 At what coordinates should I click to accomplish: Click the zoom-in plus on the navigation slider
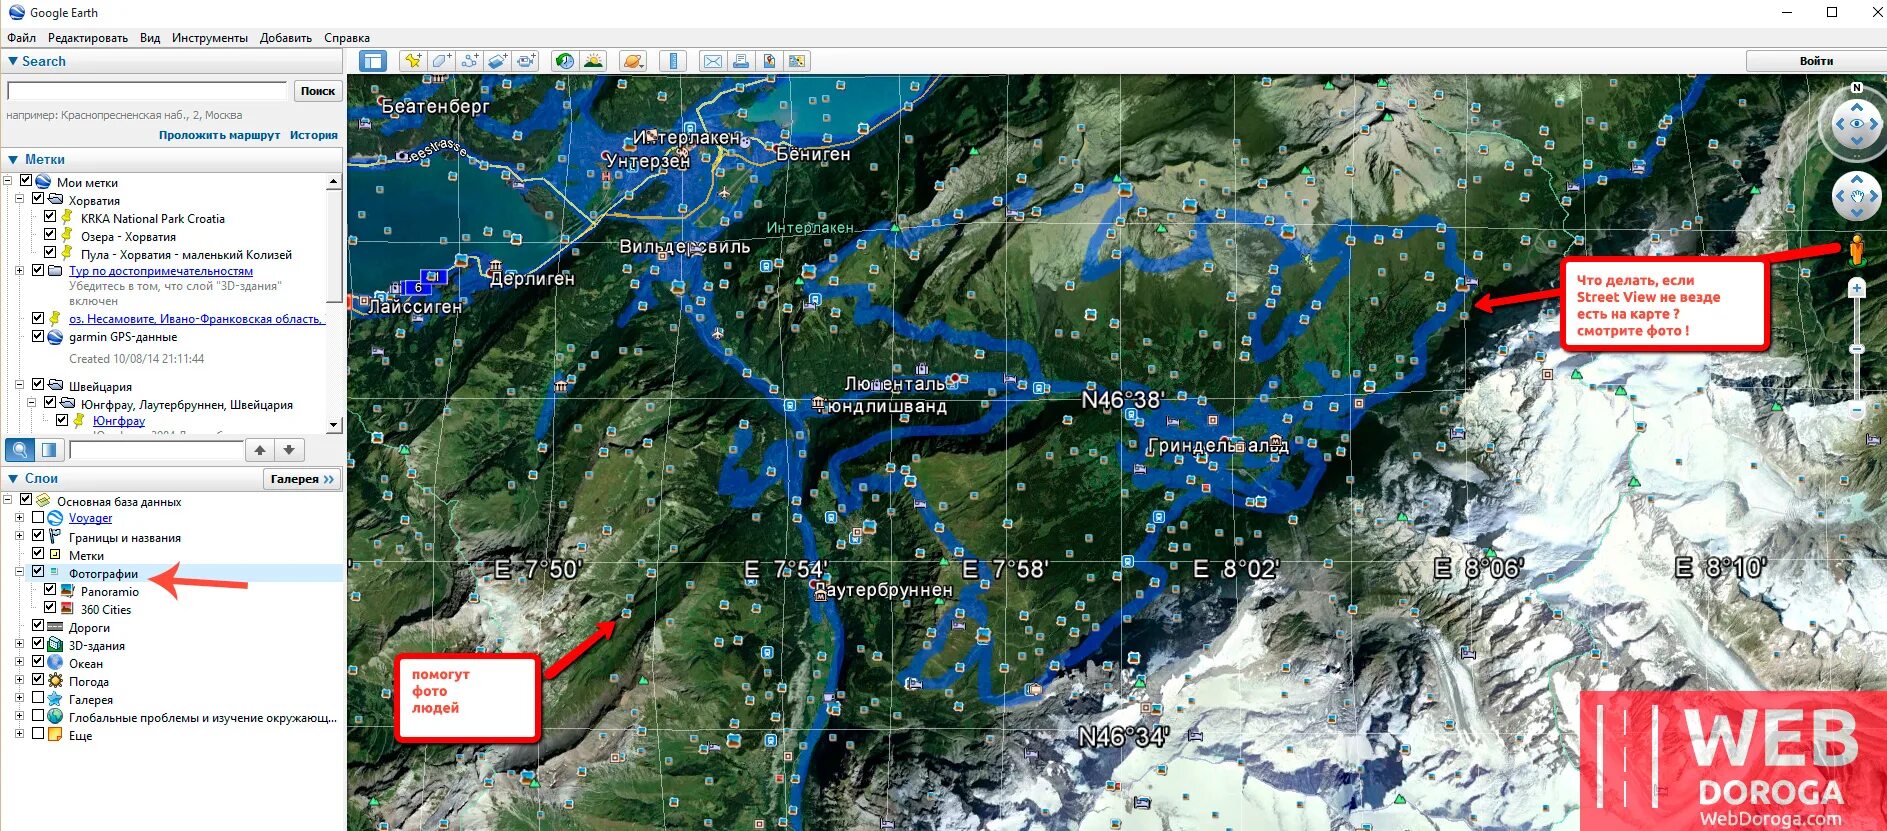(x=1857, y=288)
